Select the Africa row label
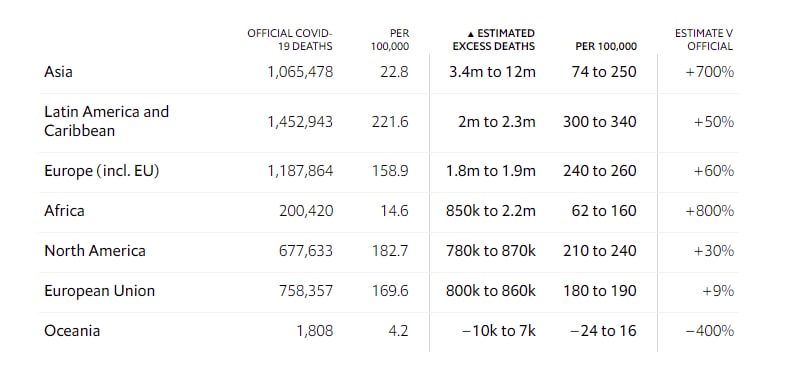Image resolution: width=791 pixels, height=391 pixels. 64,210
